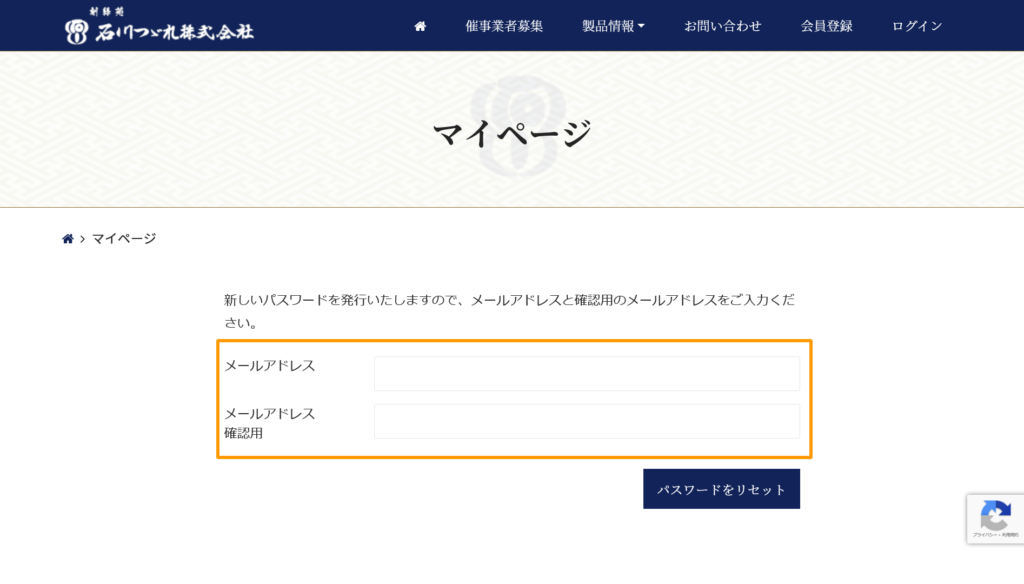This screenshot has width=1024, height=584.
Task: Click the マイページ breadcrumb text
Action: pos(124,239)
